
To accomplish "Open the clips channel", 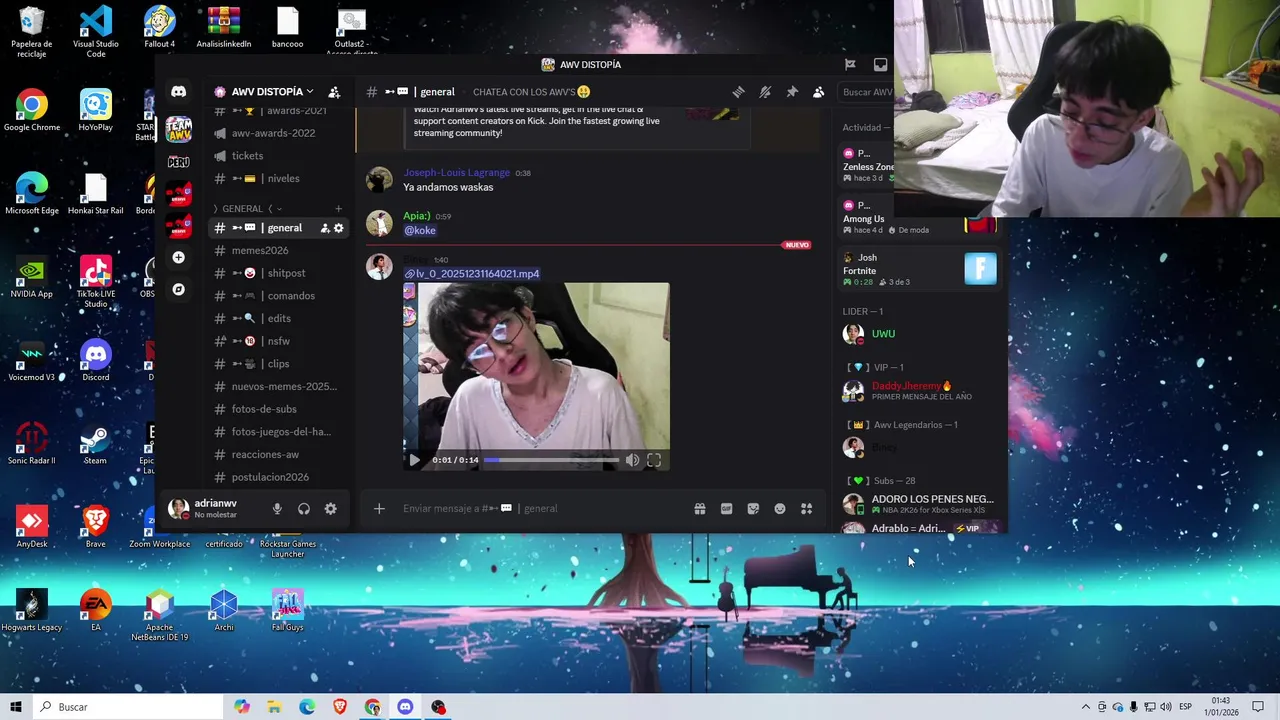I will 278,364.
